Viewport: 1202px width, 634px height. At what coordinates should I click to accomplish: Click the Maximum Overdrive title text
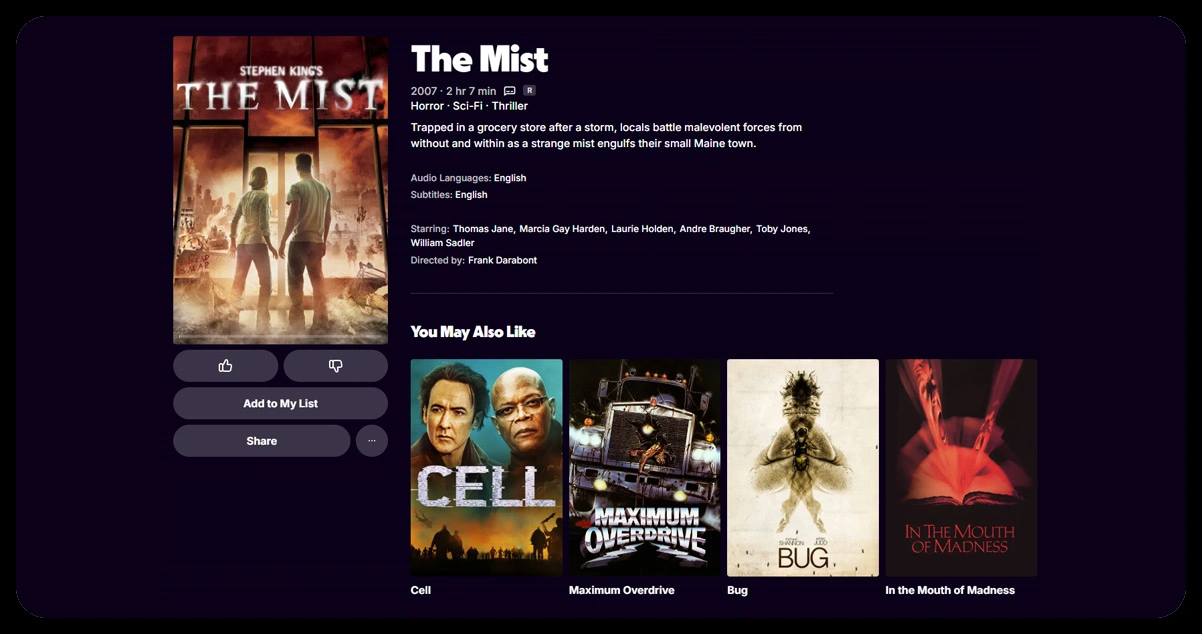click(621, 590)
